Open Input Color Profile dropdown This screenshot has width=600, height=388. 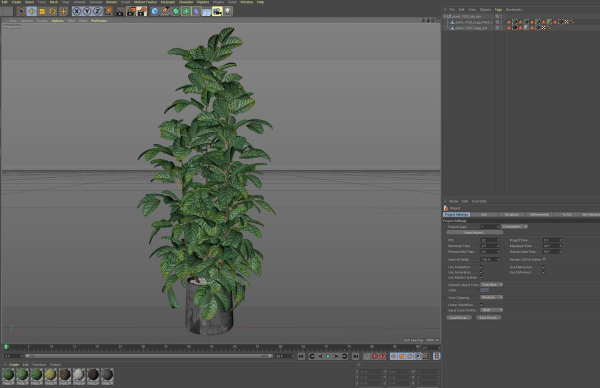(491, 310)
